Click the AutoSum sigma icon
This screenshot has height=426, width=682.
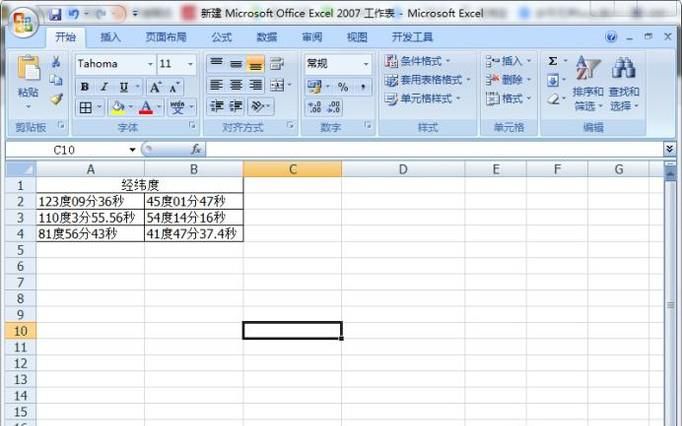pyautogui.click(x=552, y=61)
